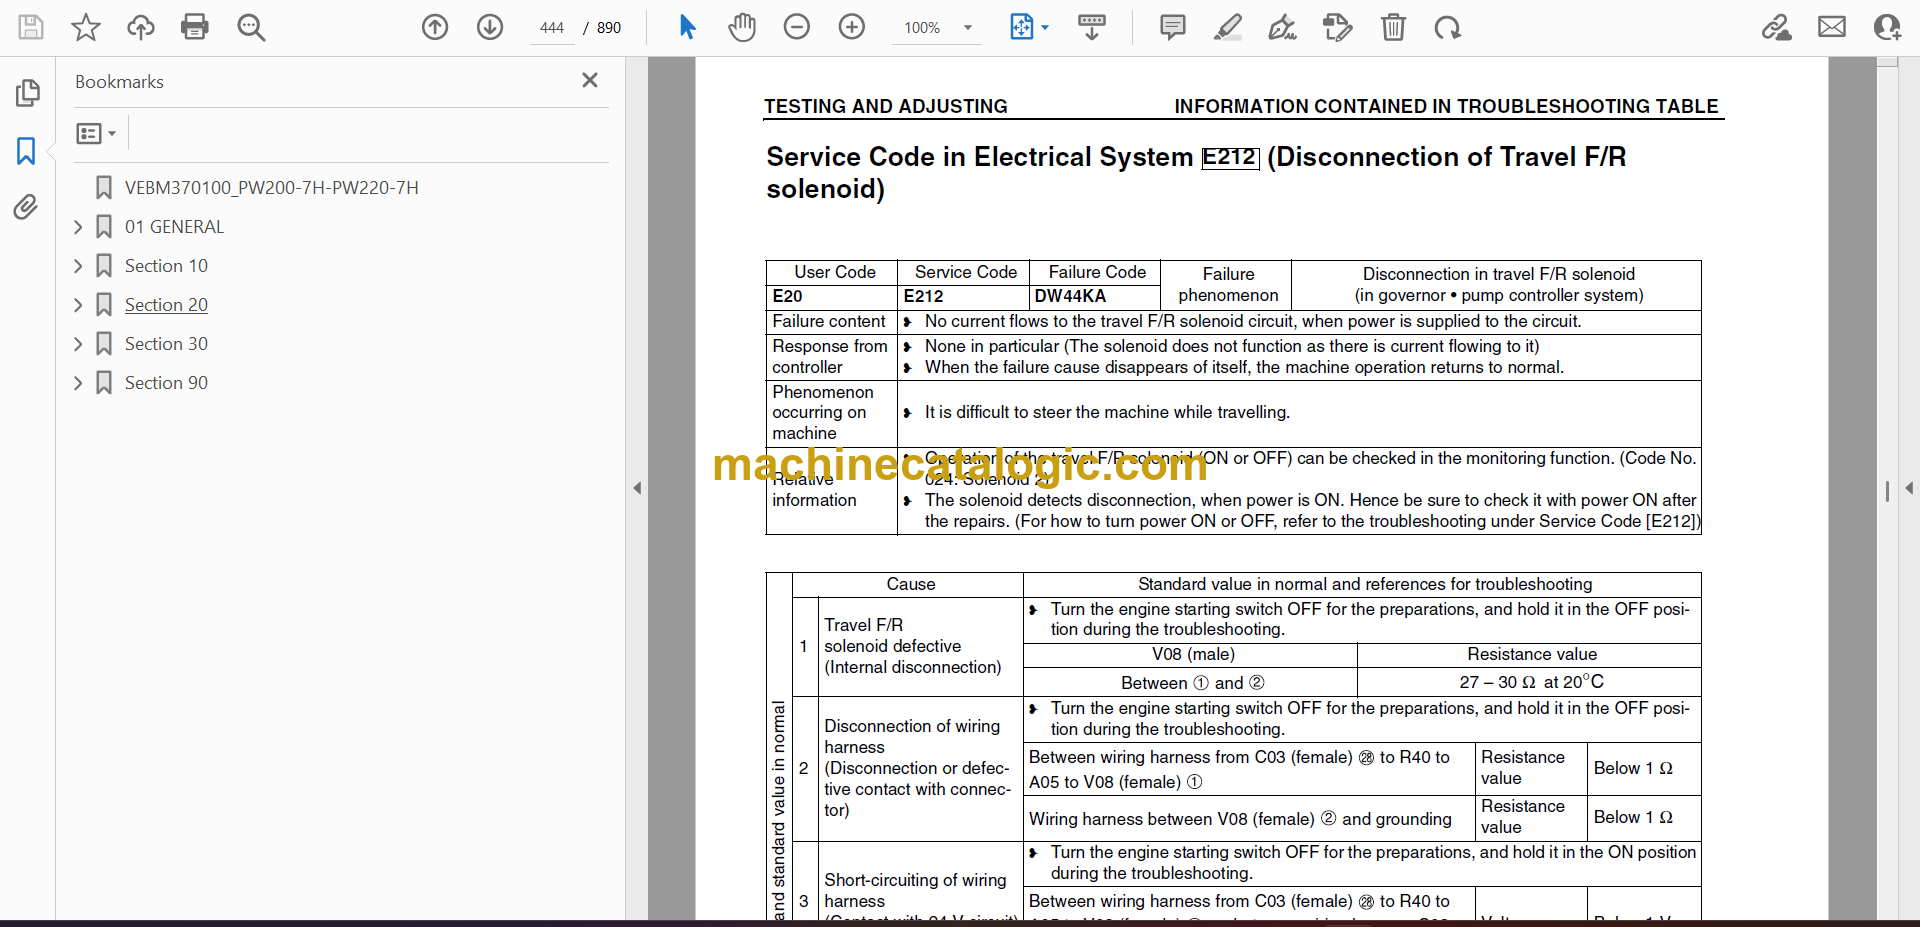Screen dimensions: 1920x927
Task: Close the Bookmarks panel
Action: tap(590, 80)
